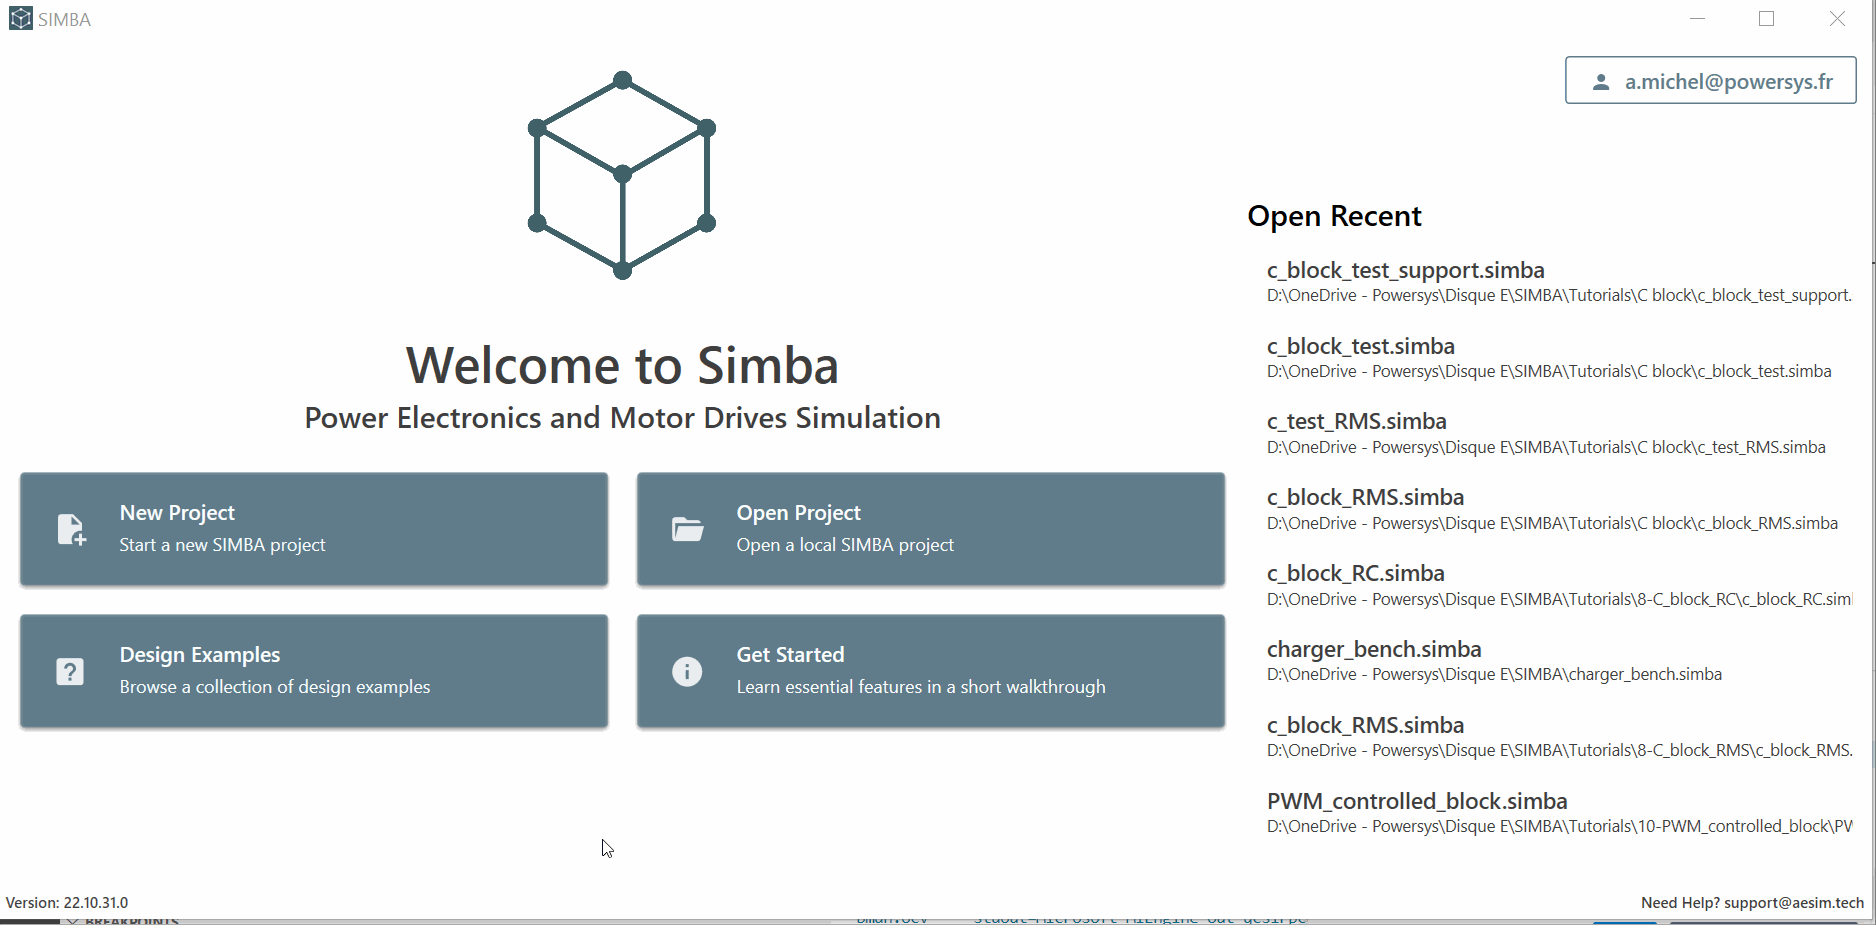Screen dimensions: 1876x925
Task: Start a new SIMBA project
Action: (x=314, y=529)
